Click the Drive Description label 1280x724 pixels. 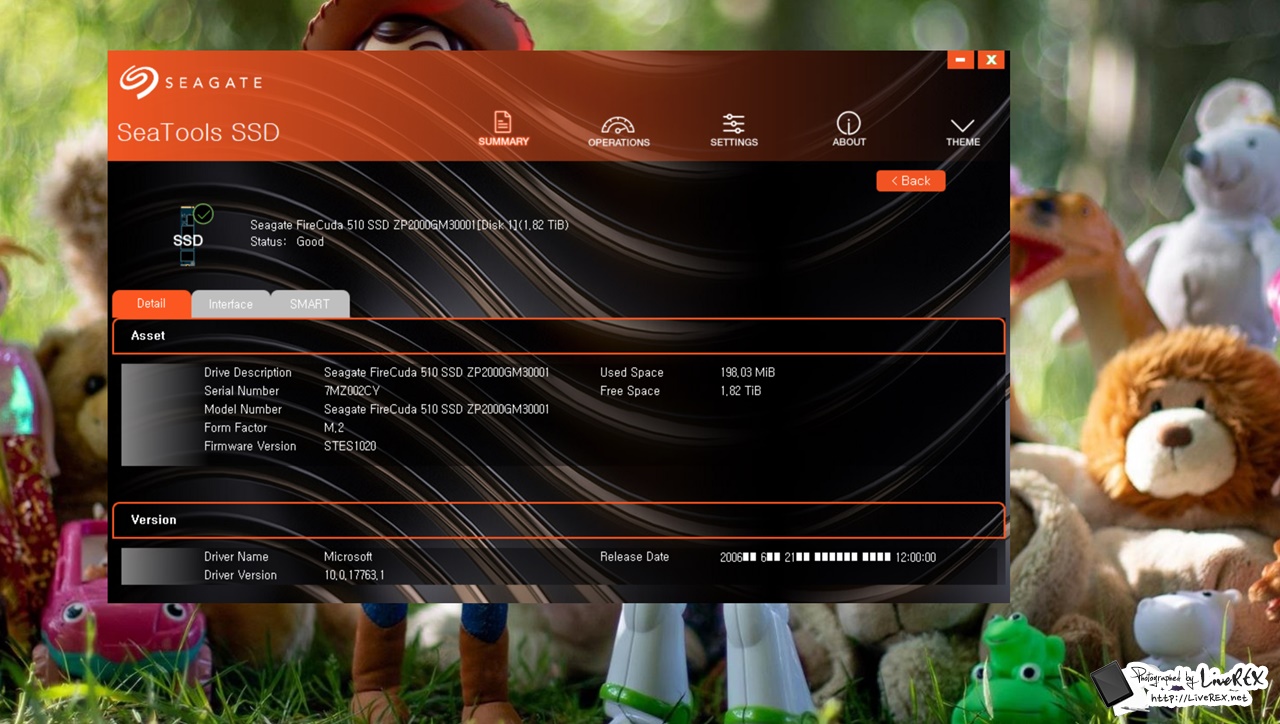(248, 372)
